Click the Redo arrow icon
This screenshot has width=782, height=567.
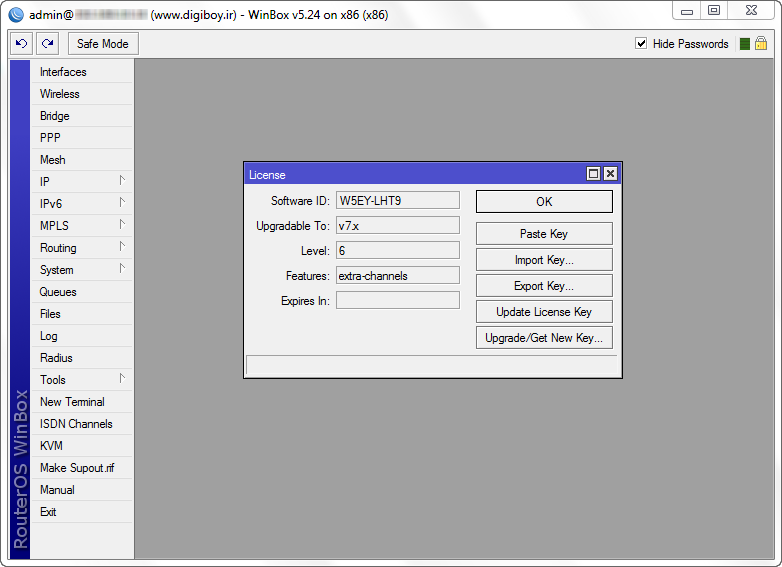(47, 43)
